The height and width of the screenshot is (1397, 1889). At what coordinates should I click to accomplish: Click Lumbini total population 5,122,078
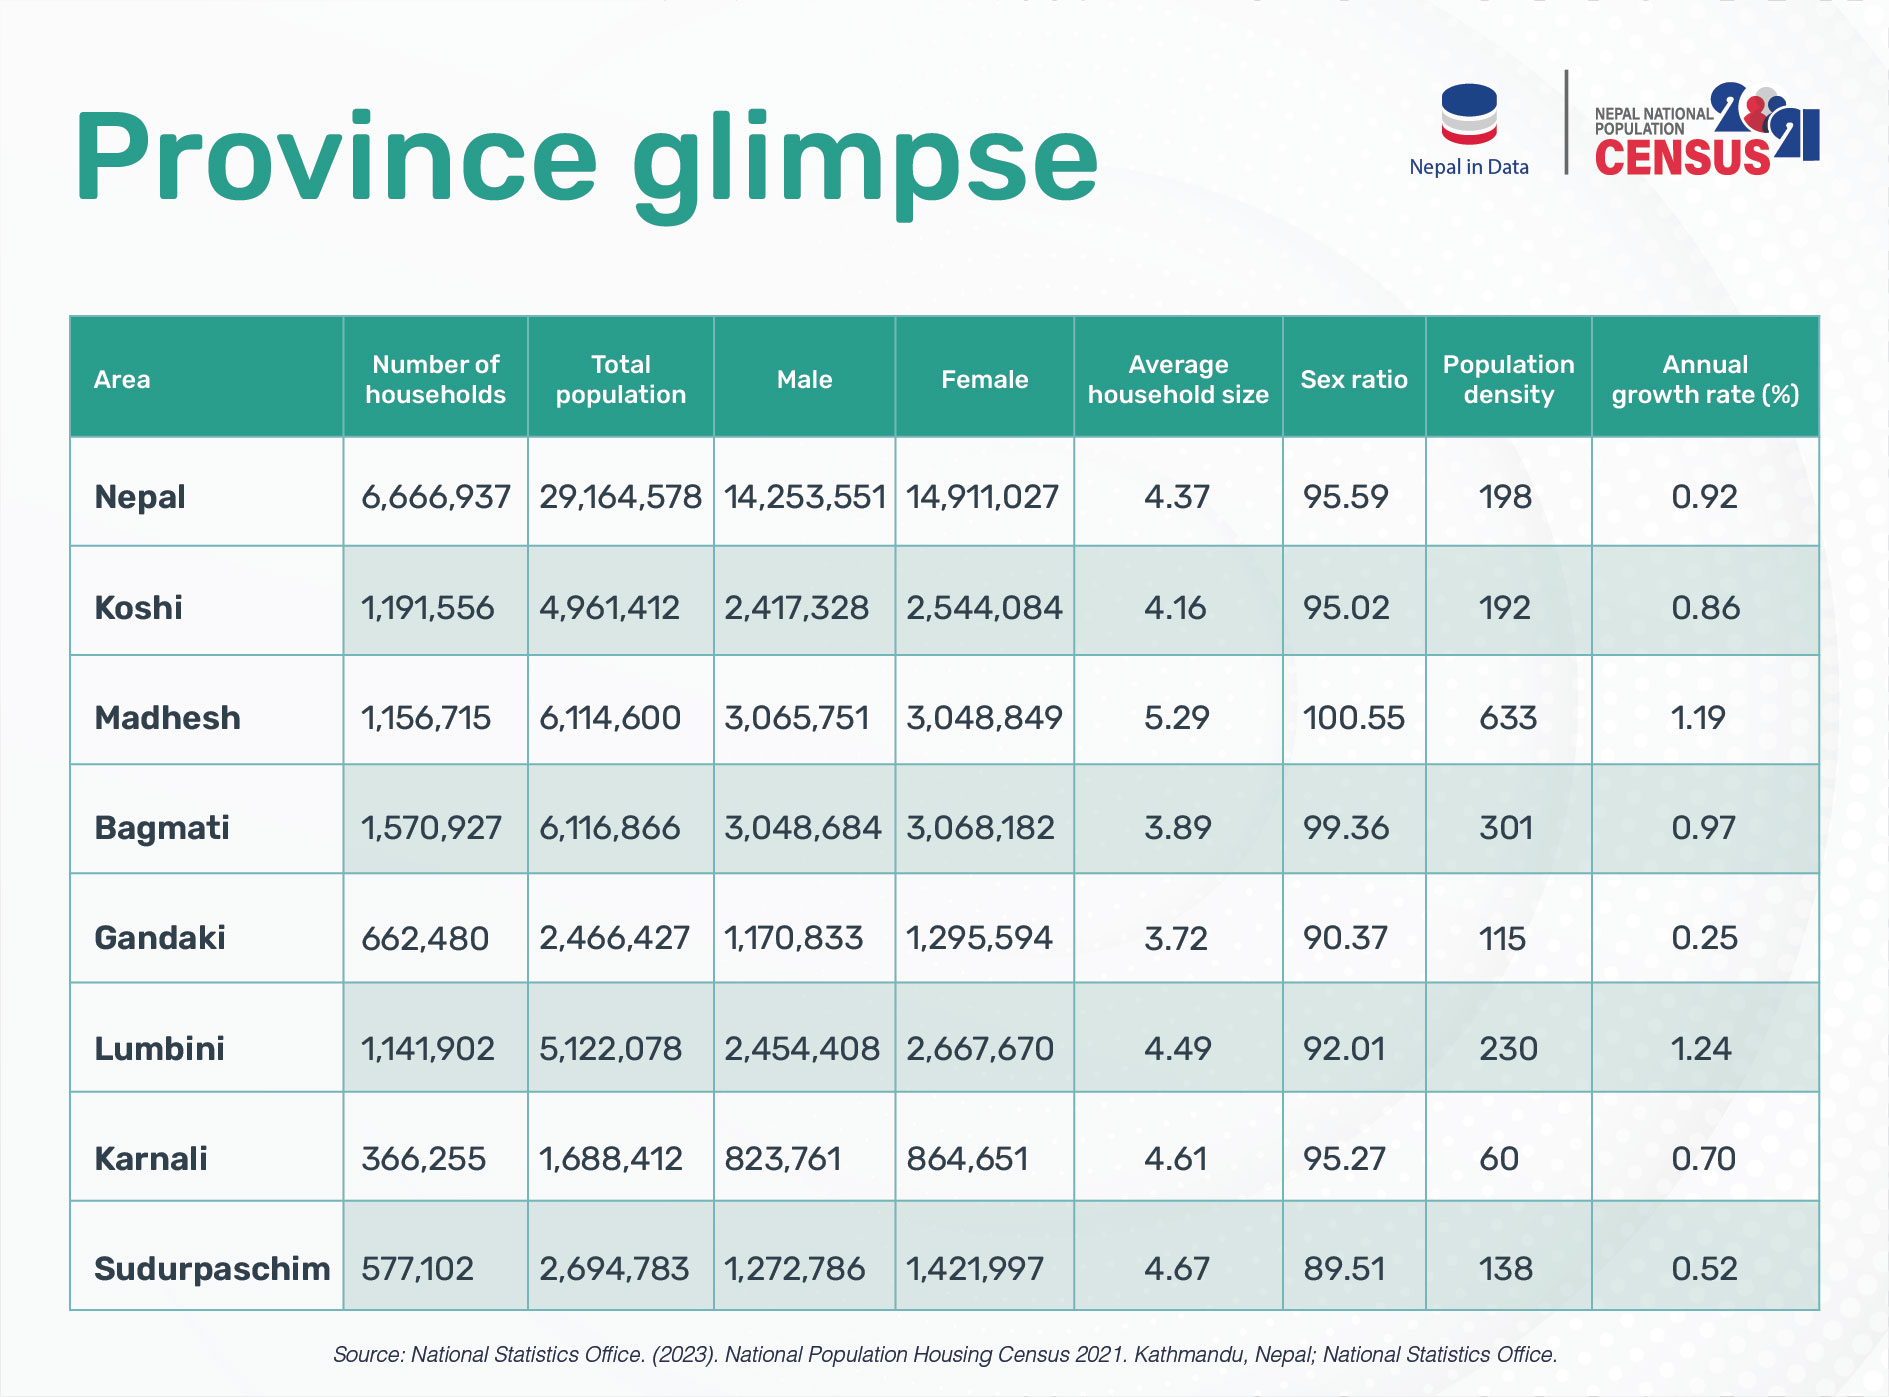[611, 1049]
